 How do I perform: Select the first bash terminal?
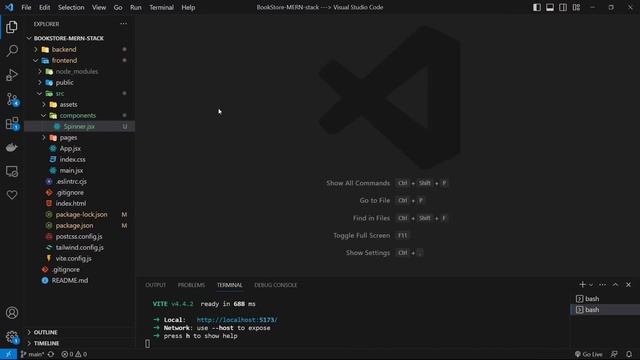pos(605,299)
